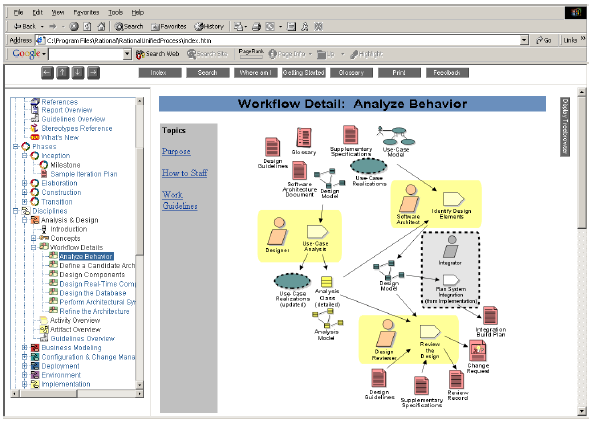Click the Design Reviewer role icon
Viewport: 591px width, 421px height.
tap(386, 334)
